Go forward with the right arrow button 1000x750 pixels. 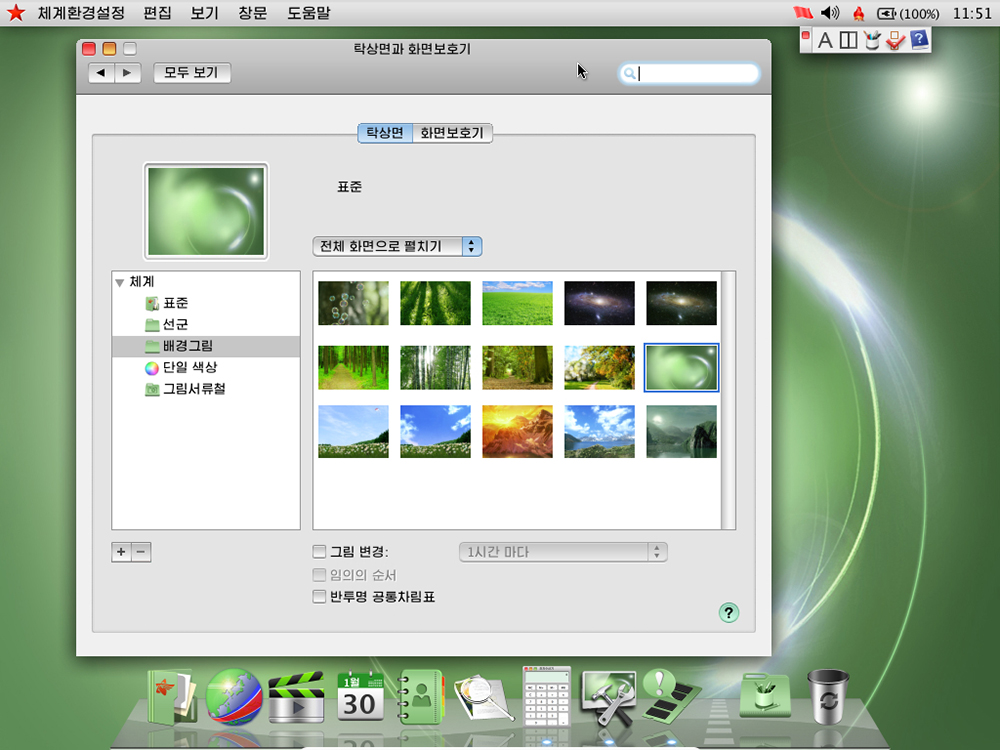pyautogui.click(x=128, y=73)
